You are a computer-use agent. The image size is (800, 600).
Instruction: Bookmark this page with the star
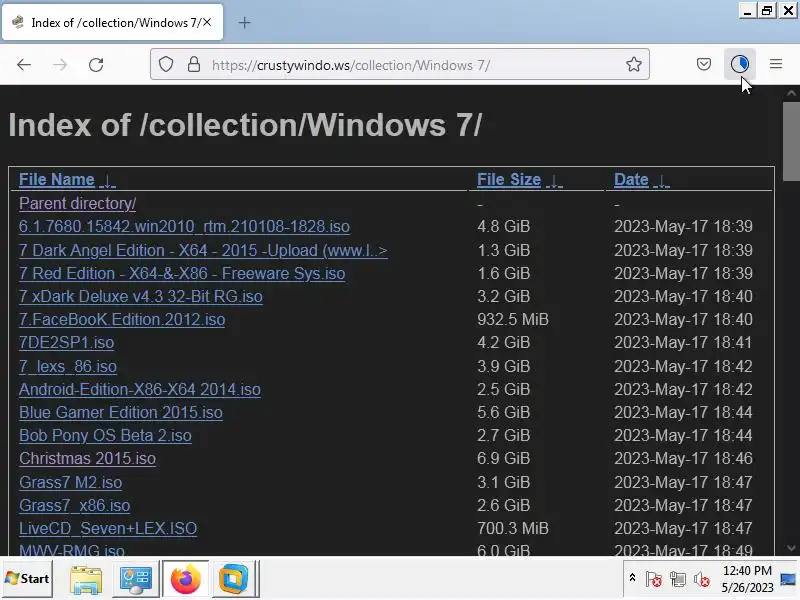pos(634,64)
